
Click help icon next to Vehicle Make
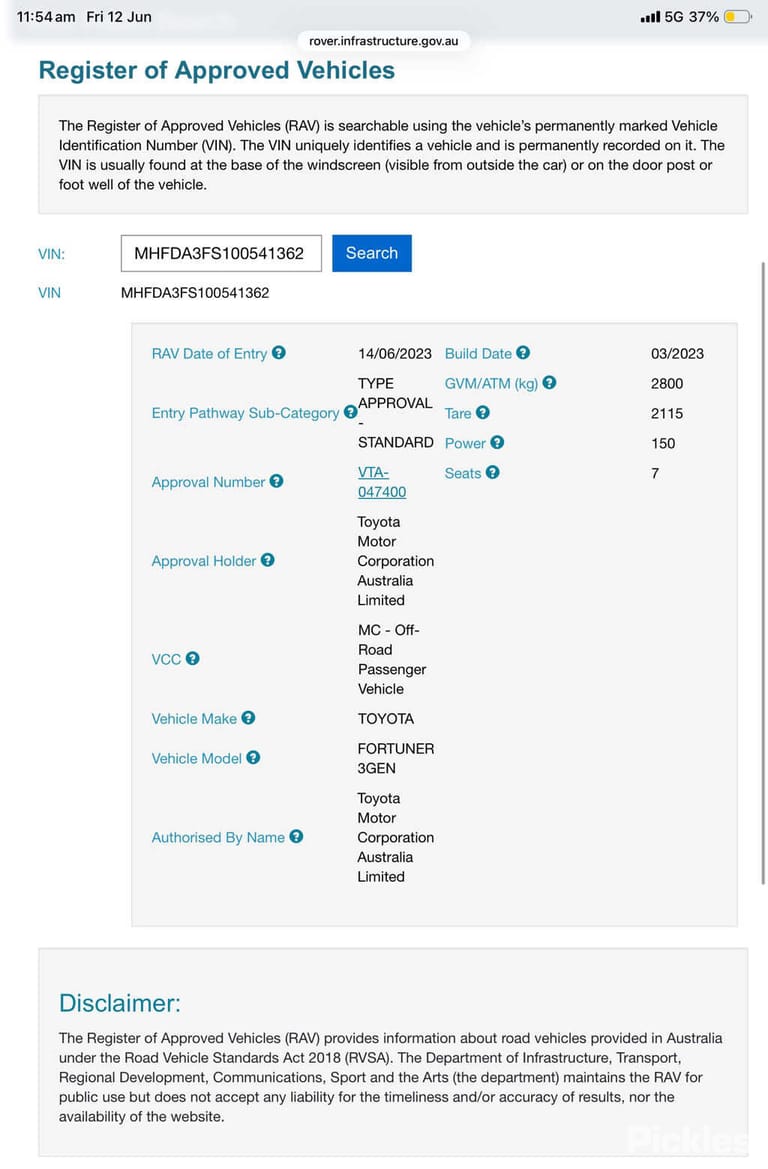click(248, 718)
